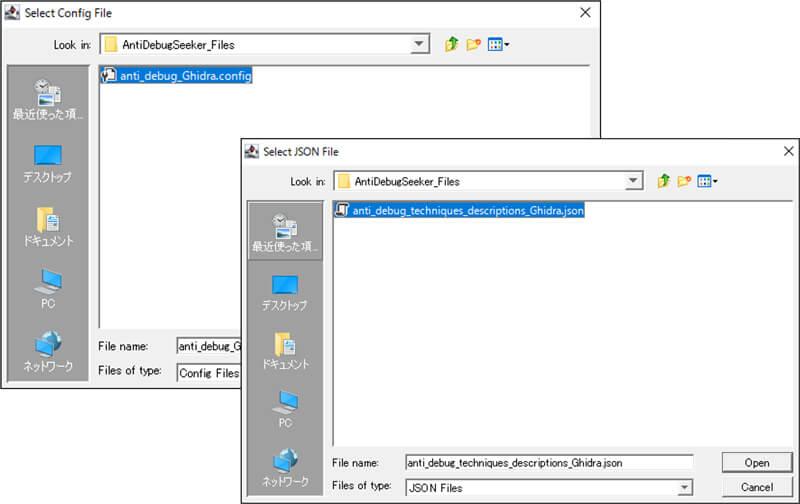Open PC in Select JSON File sidebar
This screenshot has height=504, width=800.
[285, 410]
